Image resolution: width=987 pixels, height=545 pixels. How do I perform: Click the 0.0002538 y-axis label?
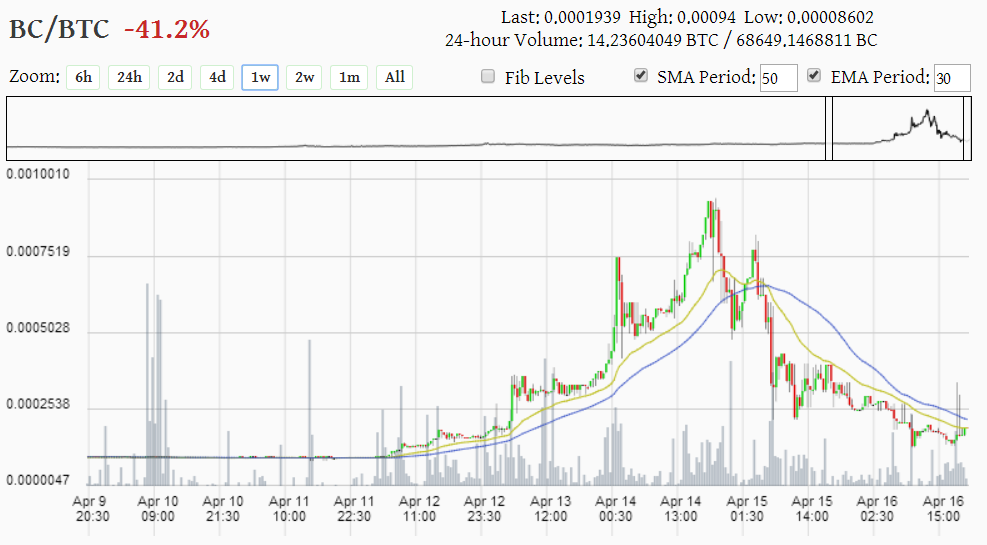tap(38, 404)
